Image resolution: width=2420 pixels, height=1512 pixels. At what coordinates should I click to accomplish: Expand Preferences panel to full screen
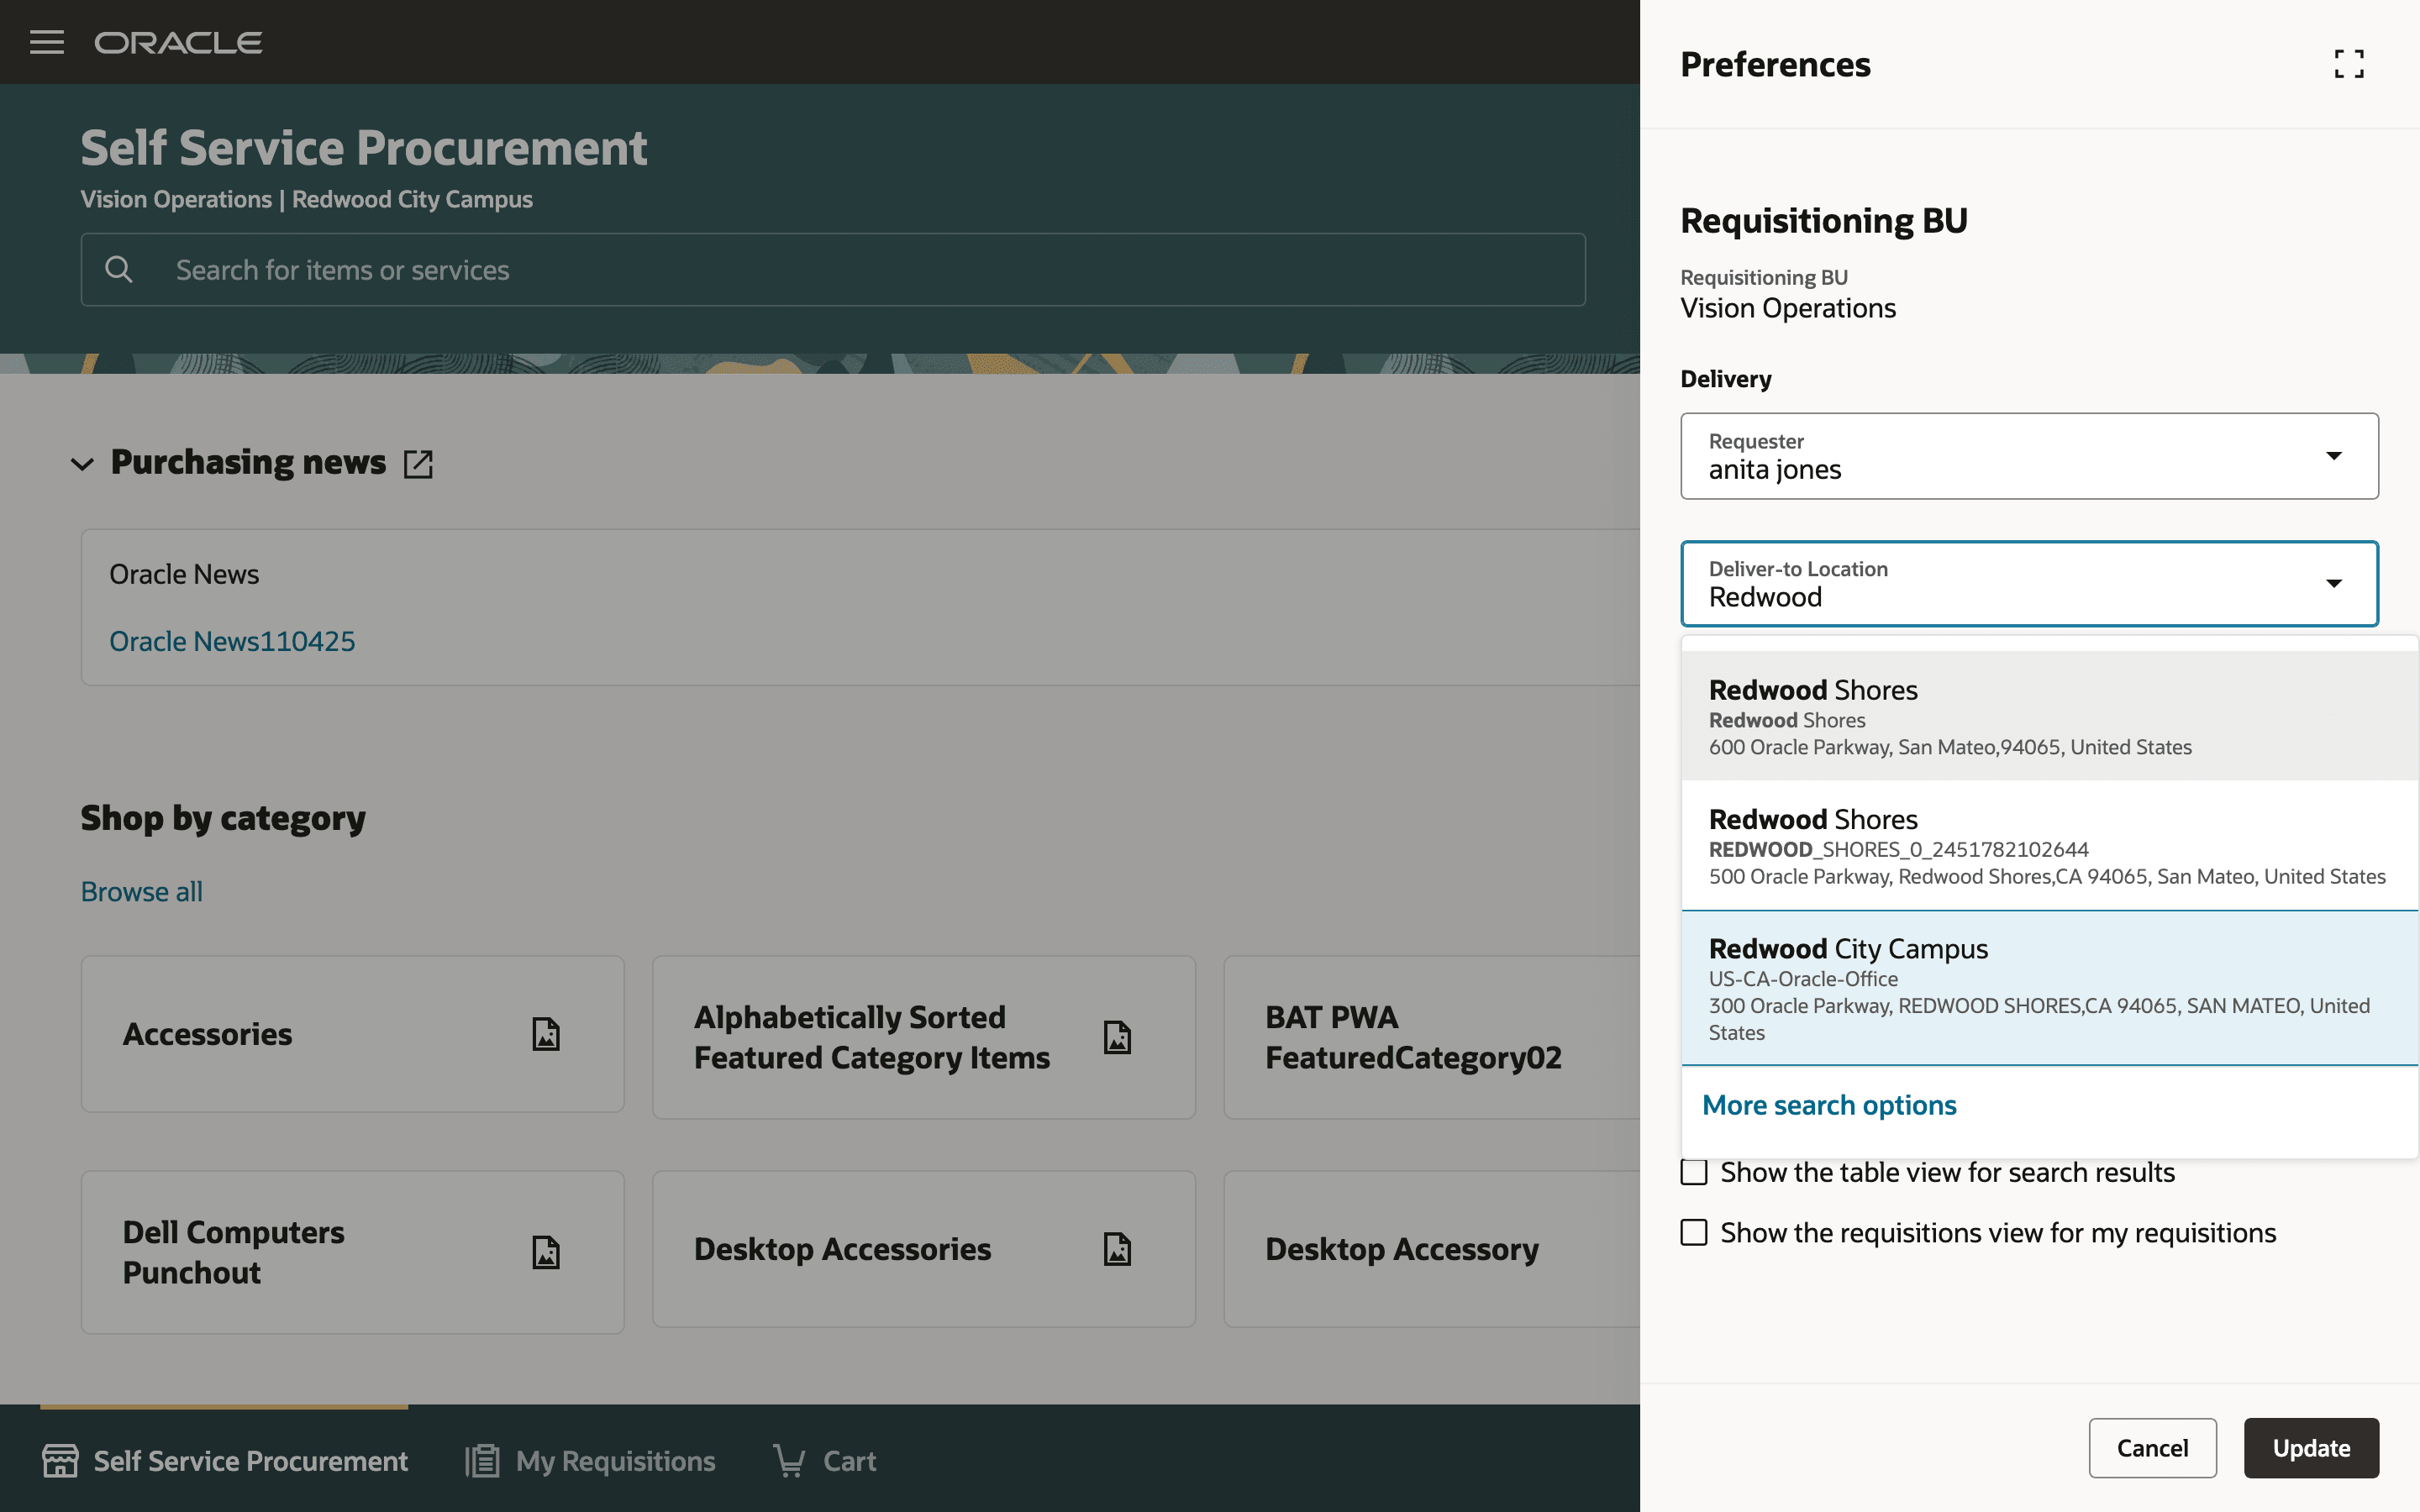pyautogui.click(x=2349, y=64)
